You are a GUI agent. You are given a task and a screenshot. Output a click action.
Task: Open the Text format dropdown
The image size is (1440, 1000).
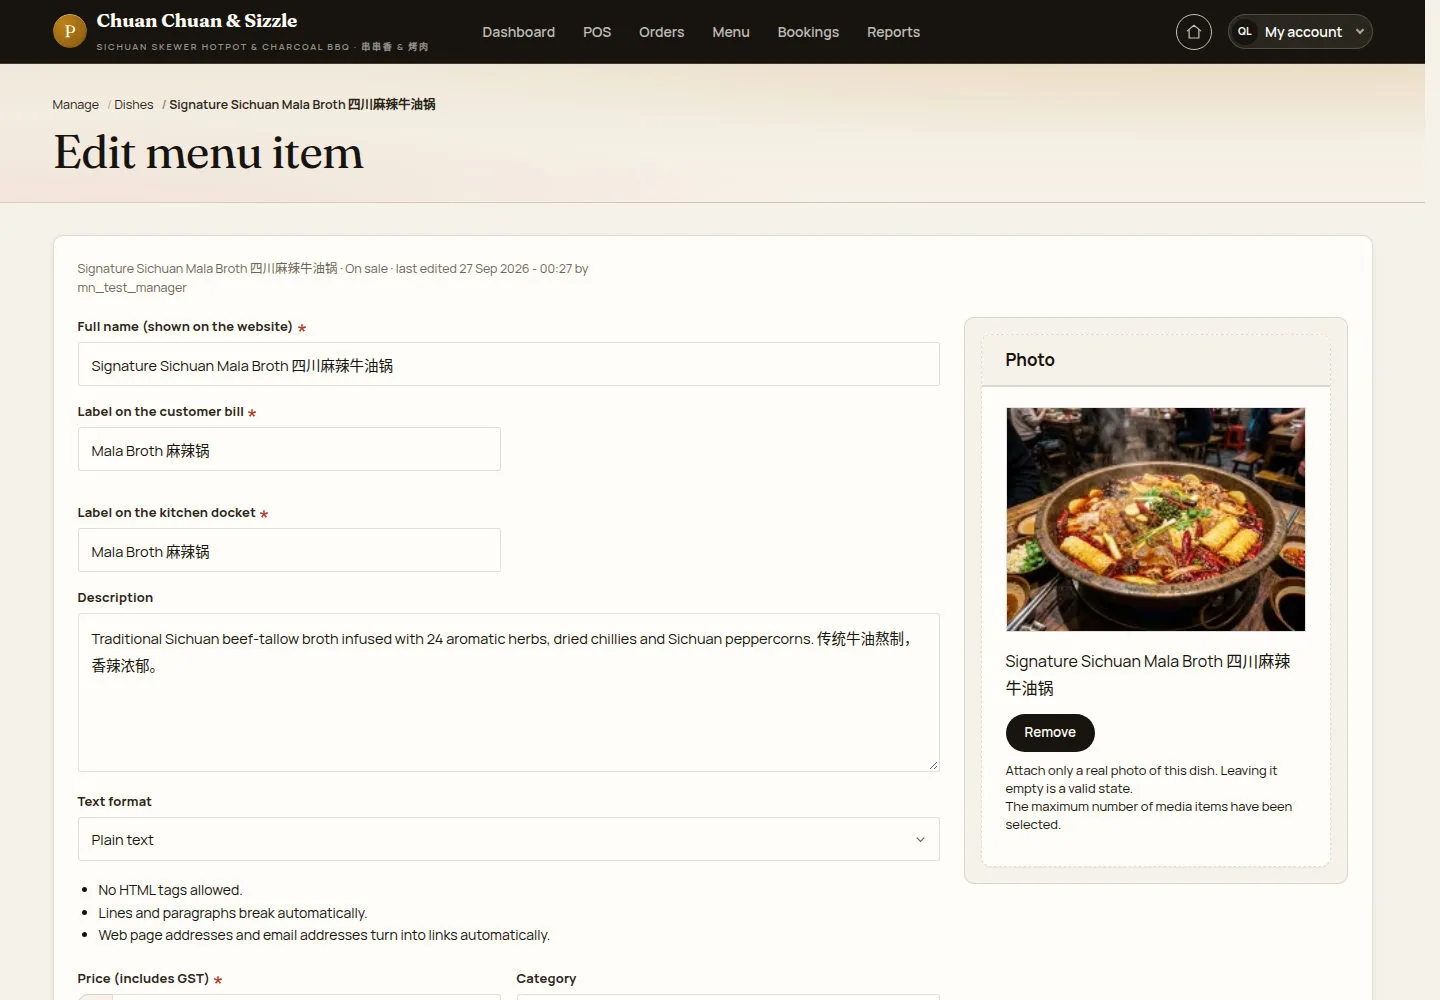508,839
